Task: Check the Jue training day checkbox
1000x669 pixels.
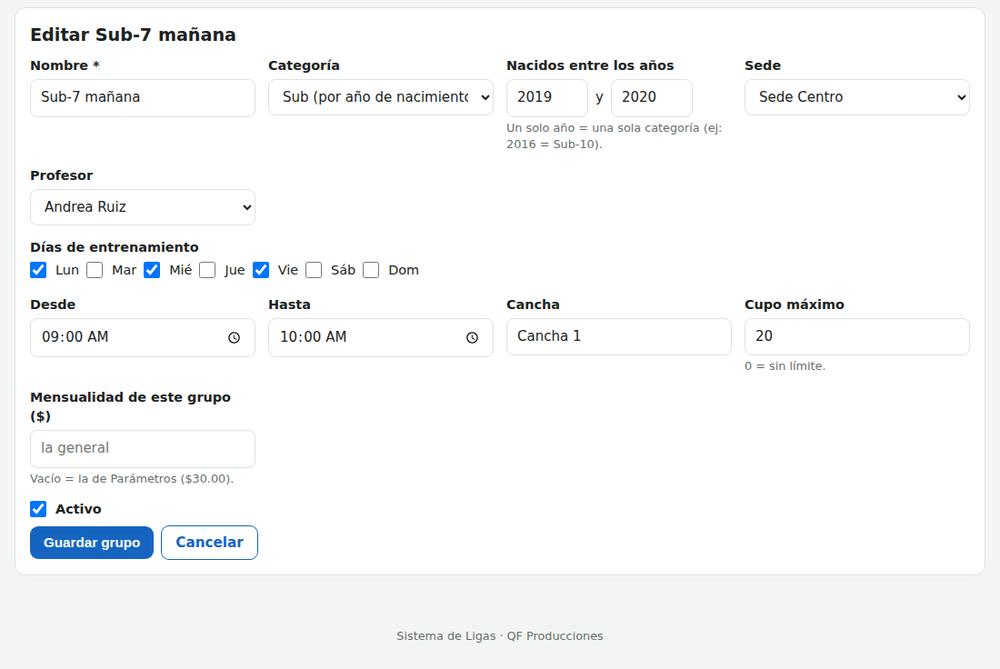Action: 207,270
